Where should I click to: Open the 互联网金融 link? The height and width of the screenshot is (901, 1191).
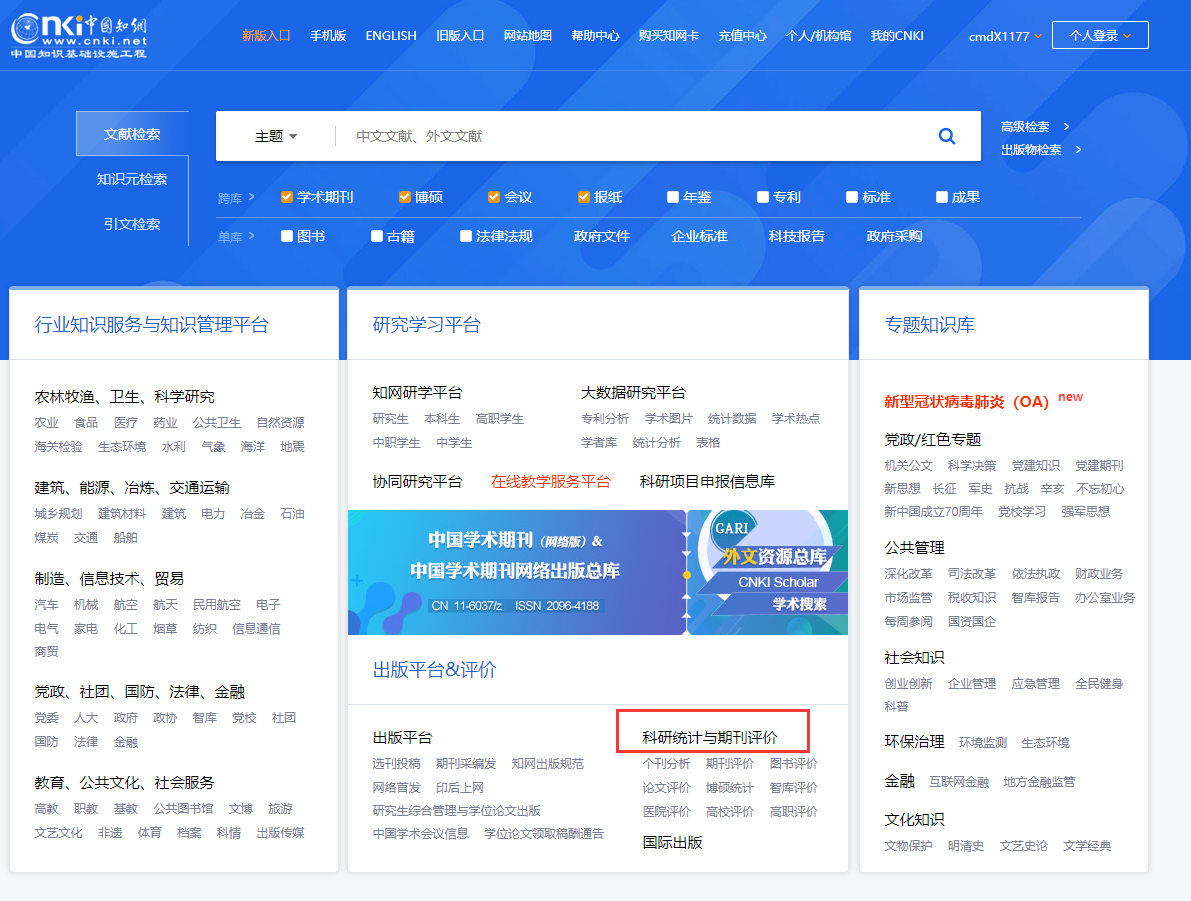pos(959,782)
